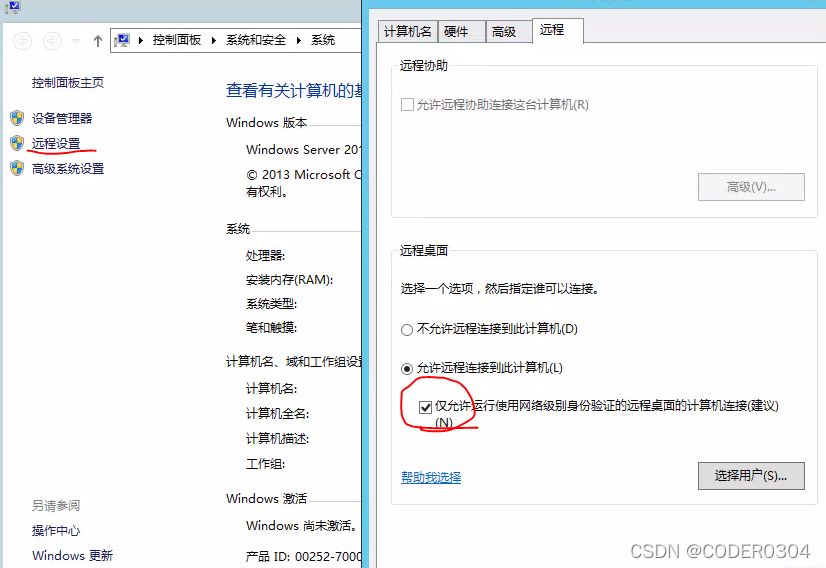Click the up arrow to go to parent folder
The height and width of the screenshot is (568, 826).
click(x=97, y=41)
